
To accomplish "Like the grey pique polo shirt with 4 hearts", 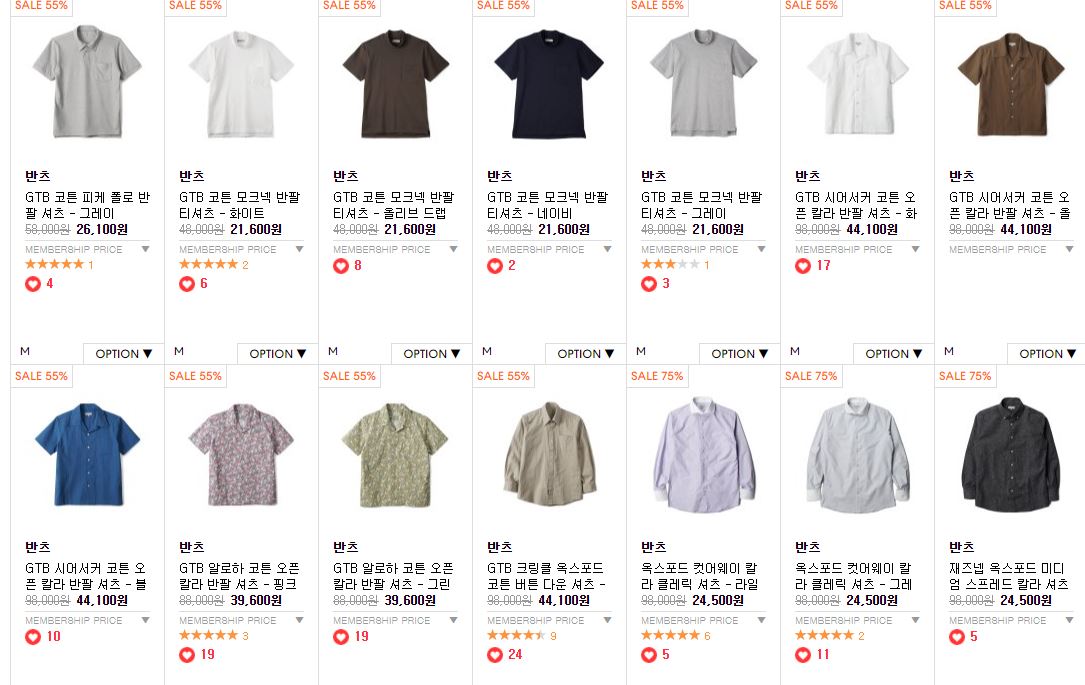I will pyautogui.click(x=33, y=284).
